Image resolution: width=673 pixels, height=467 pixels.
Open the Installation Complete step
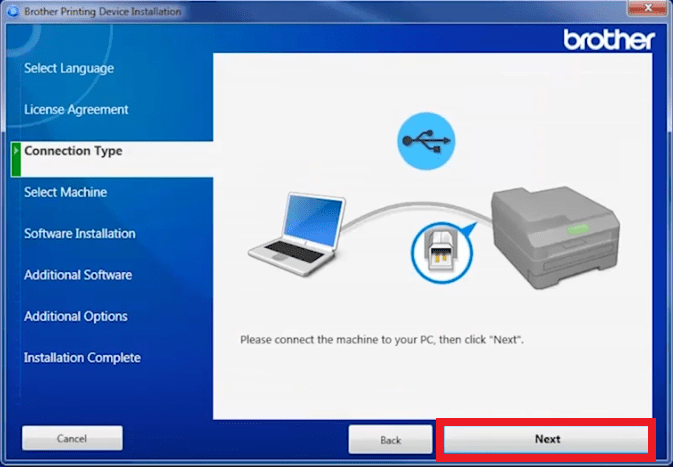[82, 358]
